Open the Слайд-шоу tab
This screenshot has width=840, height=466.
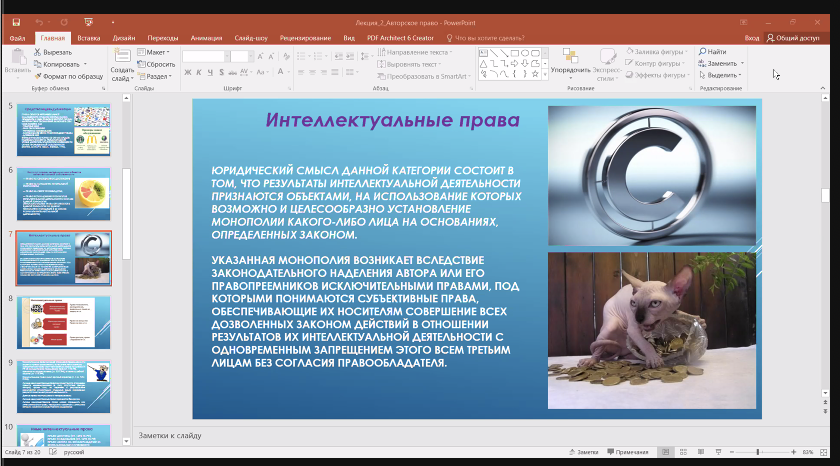pos(251,38)
